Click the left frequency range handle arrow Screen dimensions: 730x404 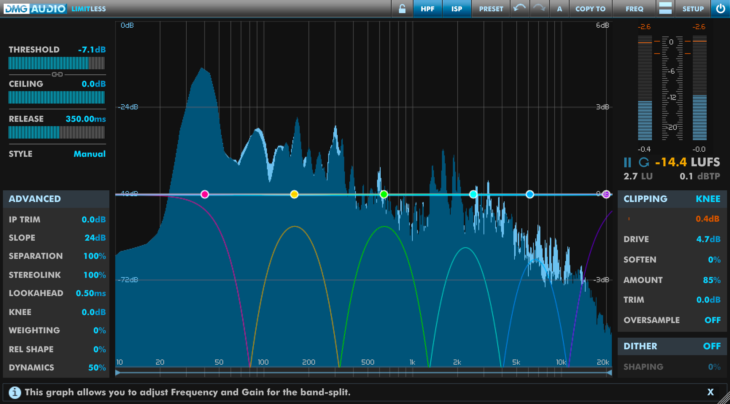(118, 372)
